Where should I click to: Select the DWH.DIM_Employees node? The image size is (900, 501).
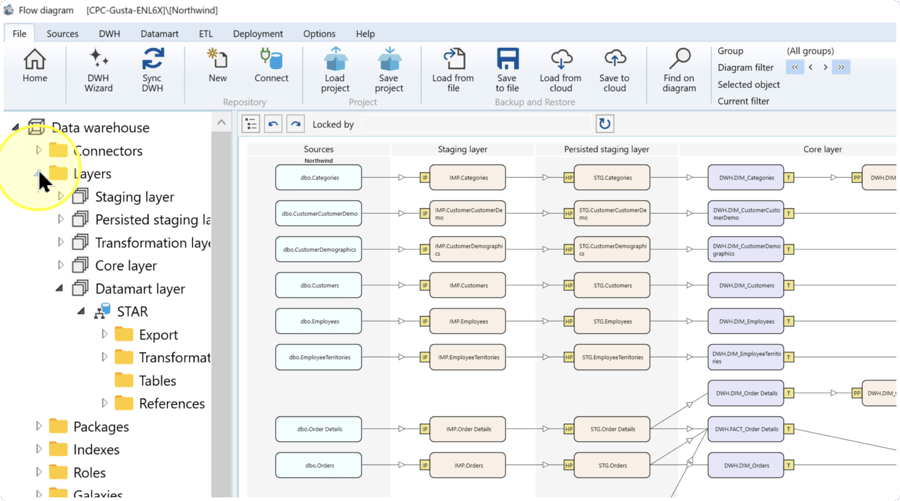(746, 321)
